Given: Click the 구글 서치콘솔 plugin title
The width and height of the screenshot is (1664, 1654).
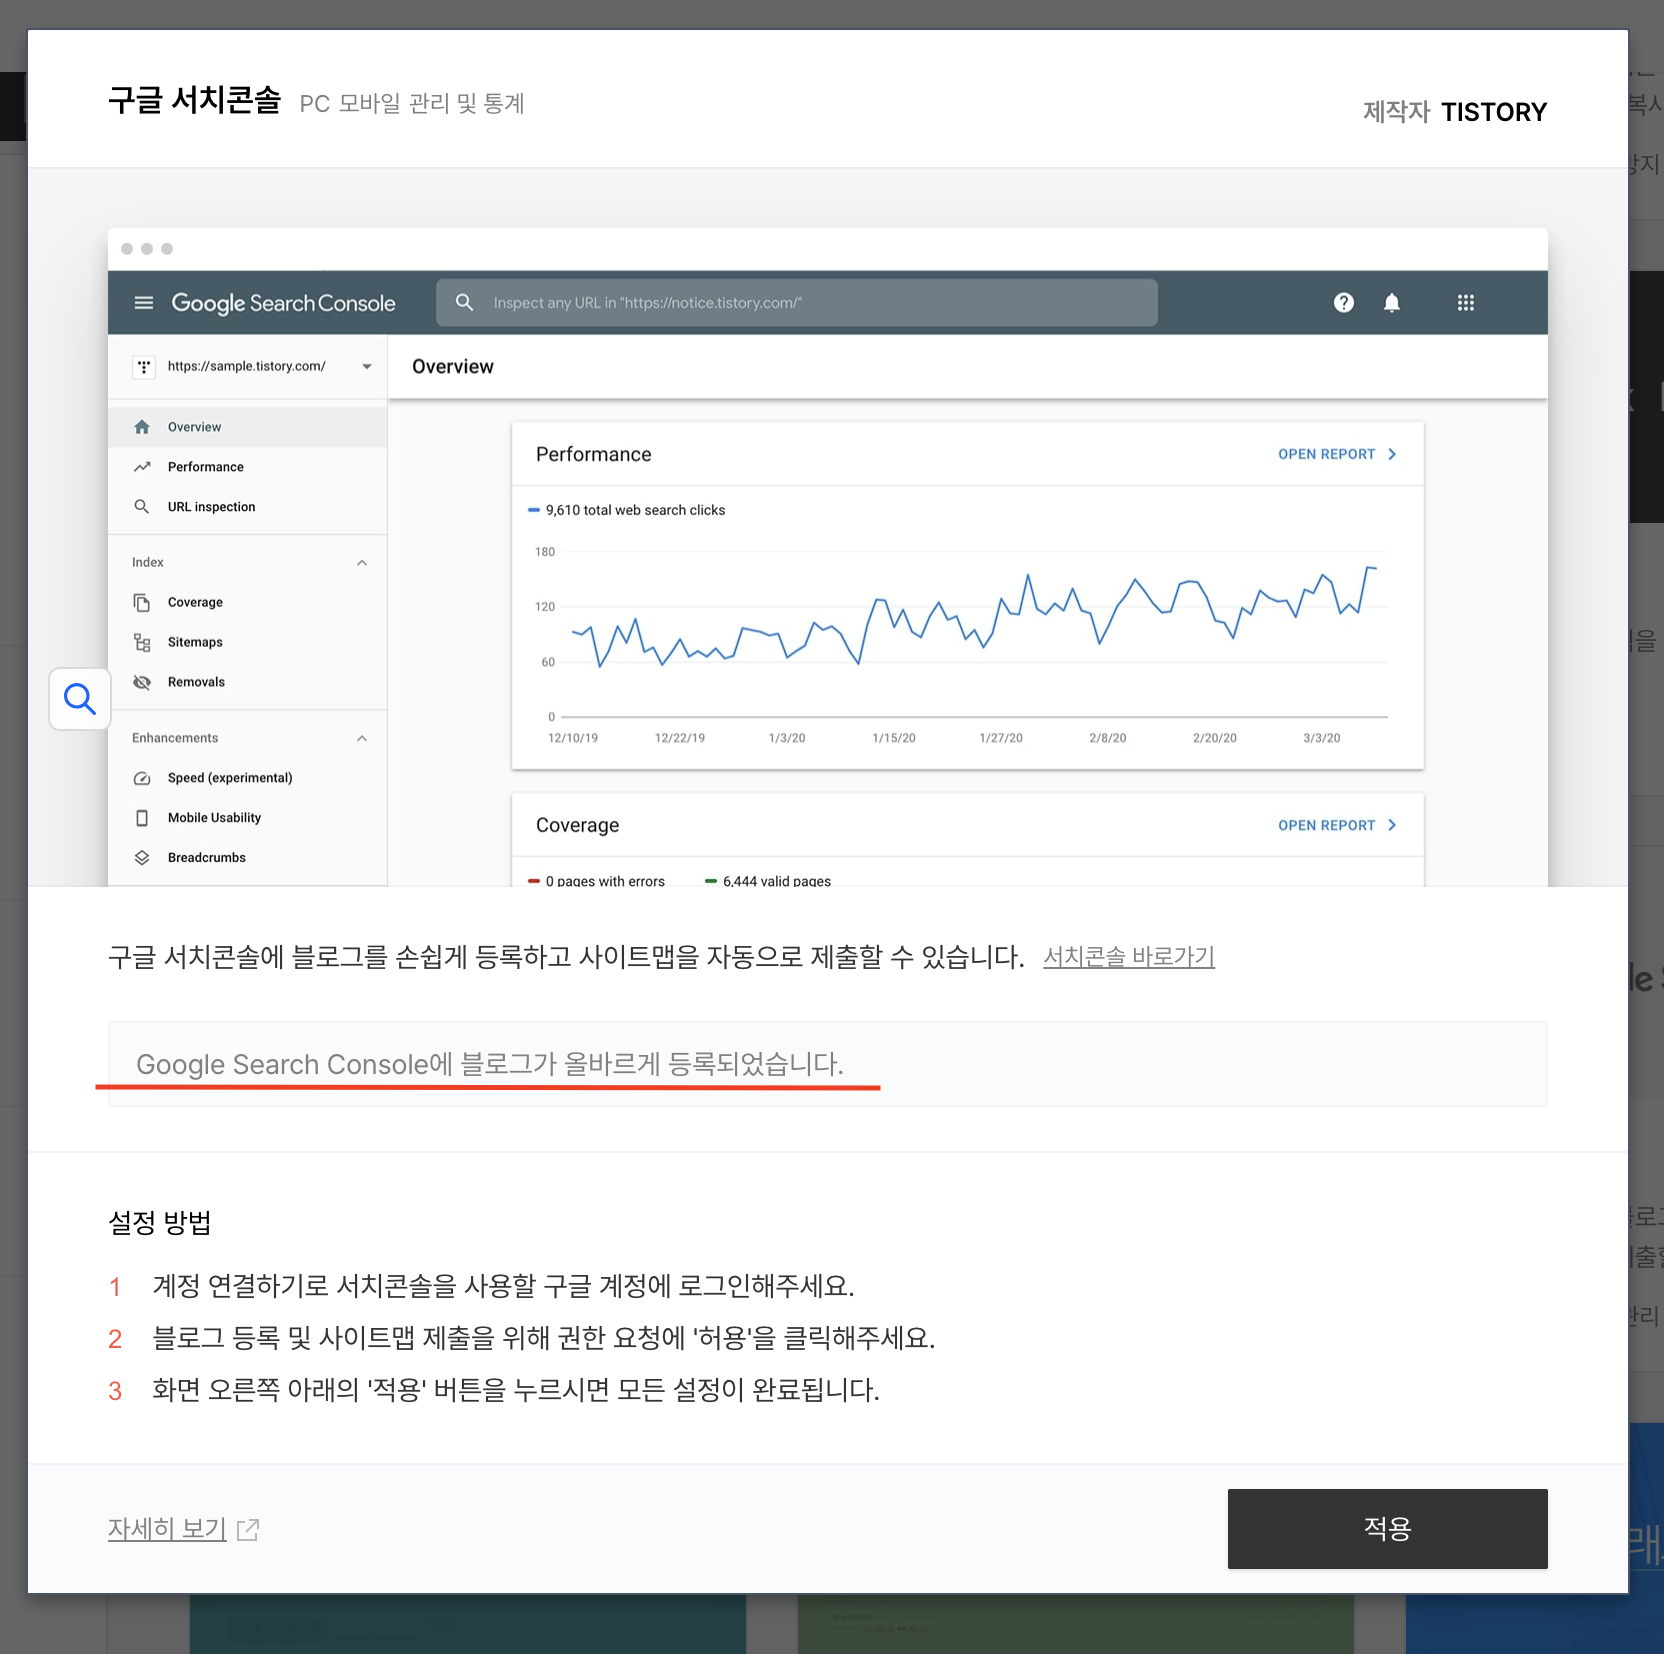Looking at the screenshot, I should 195,101.
